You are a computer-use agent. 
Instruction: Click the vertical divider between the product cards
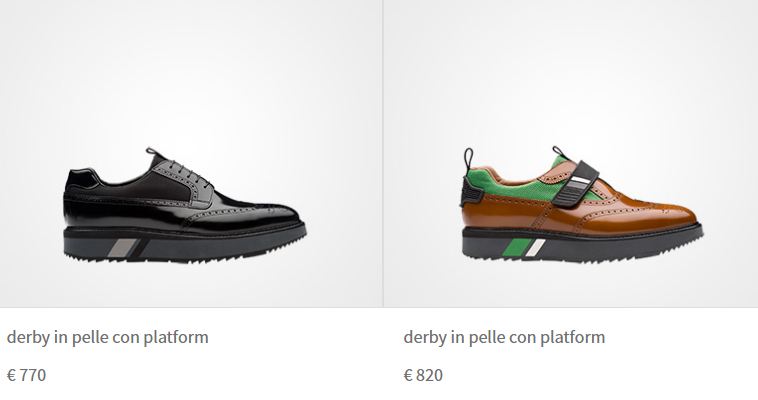coord(383,153)
